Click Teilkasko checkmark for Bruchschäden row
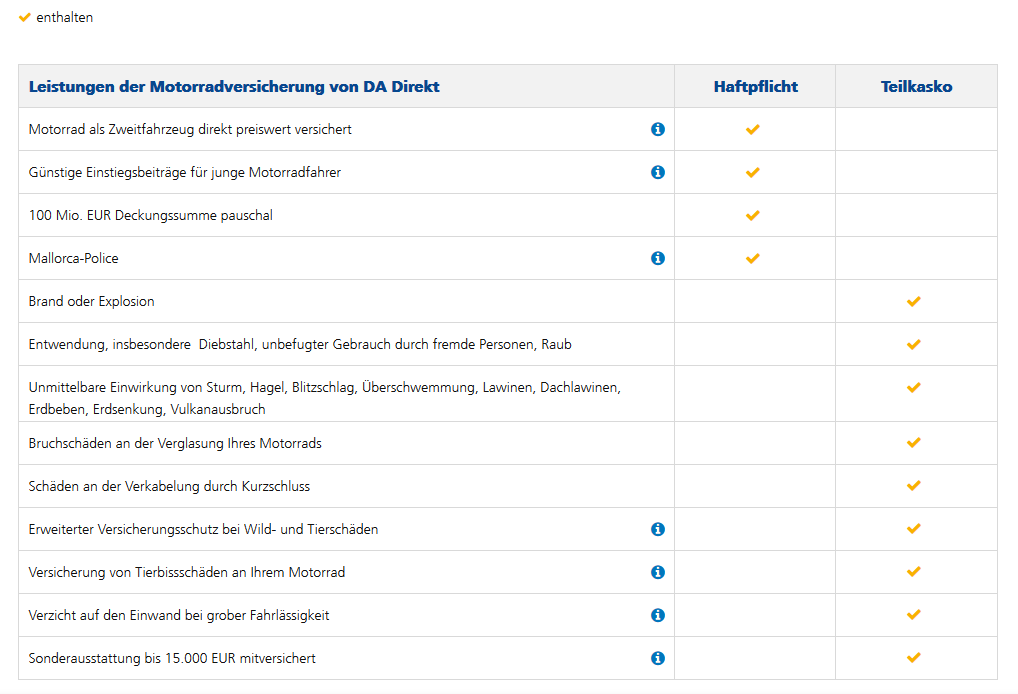 (x=913, y=443)
